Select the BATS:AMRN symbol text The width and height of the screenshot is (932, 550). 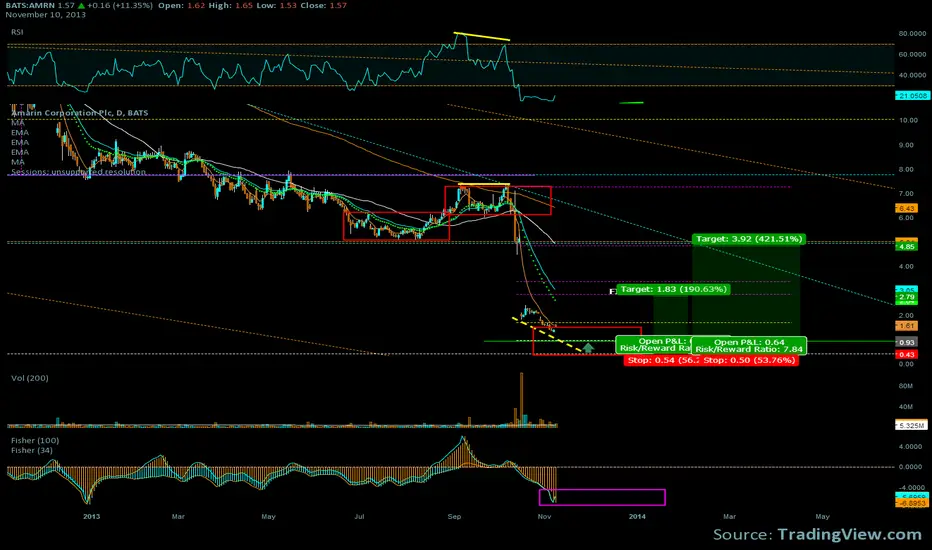pos(30,5)
